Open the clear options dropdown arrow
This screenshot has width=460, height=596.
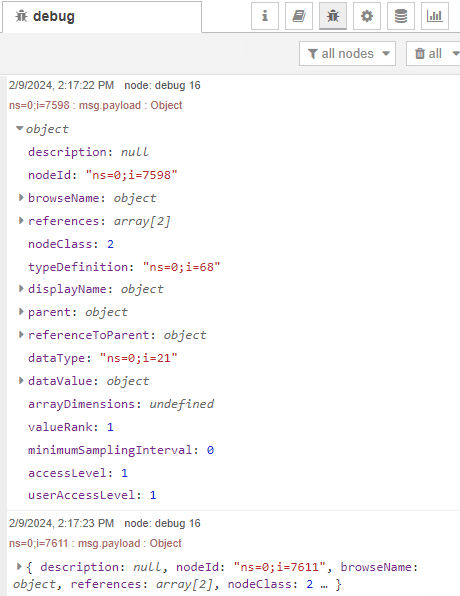(455, 54)
